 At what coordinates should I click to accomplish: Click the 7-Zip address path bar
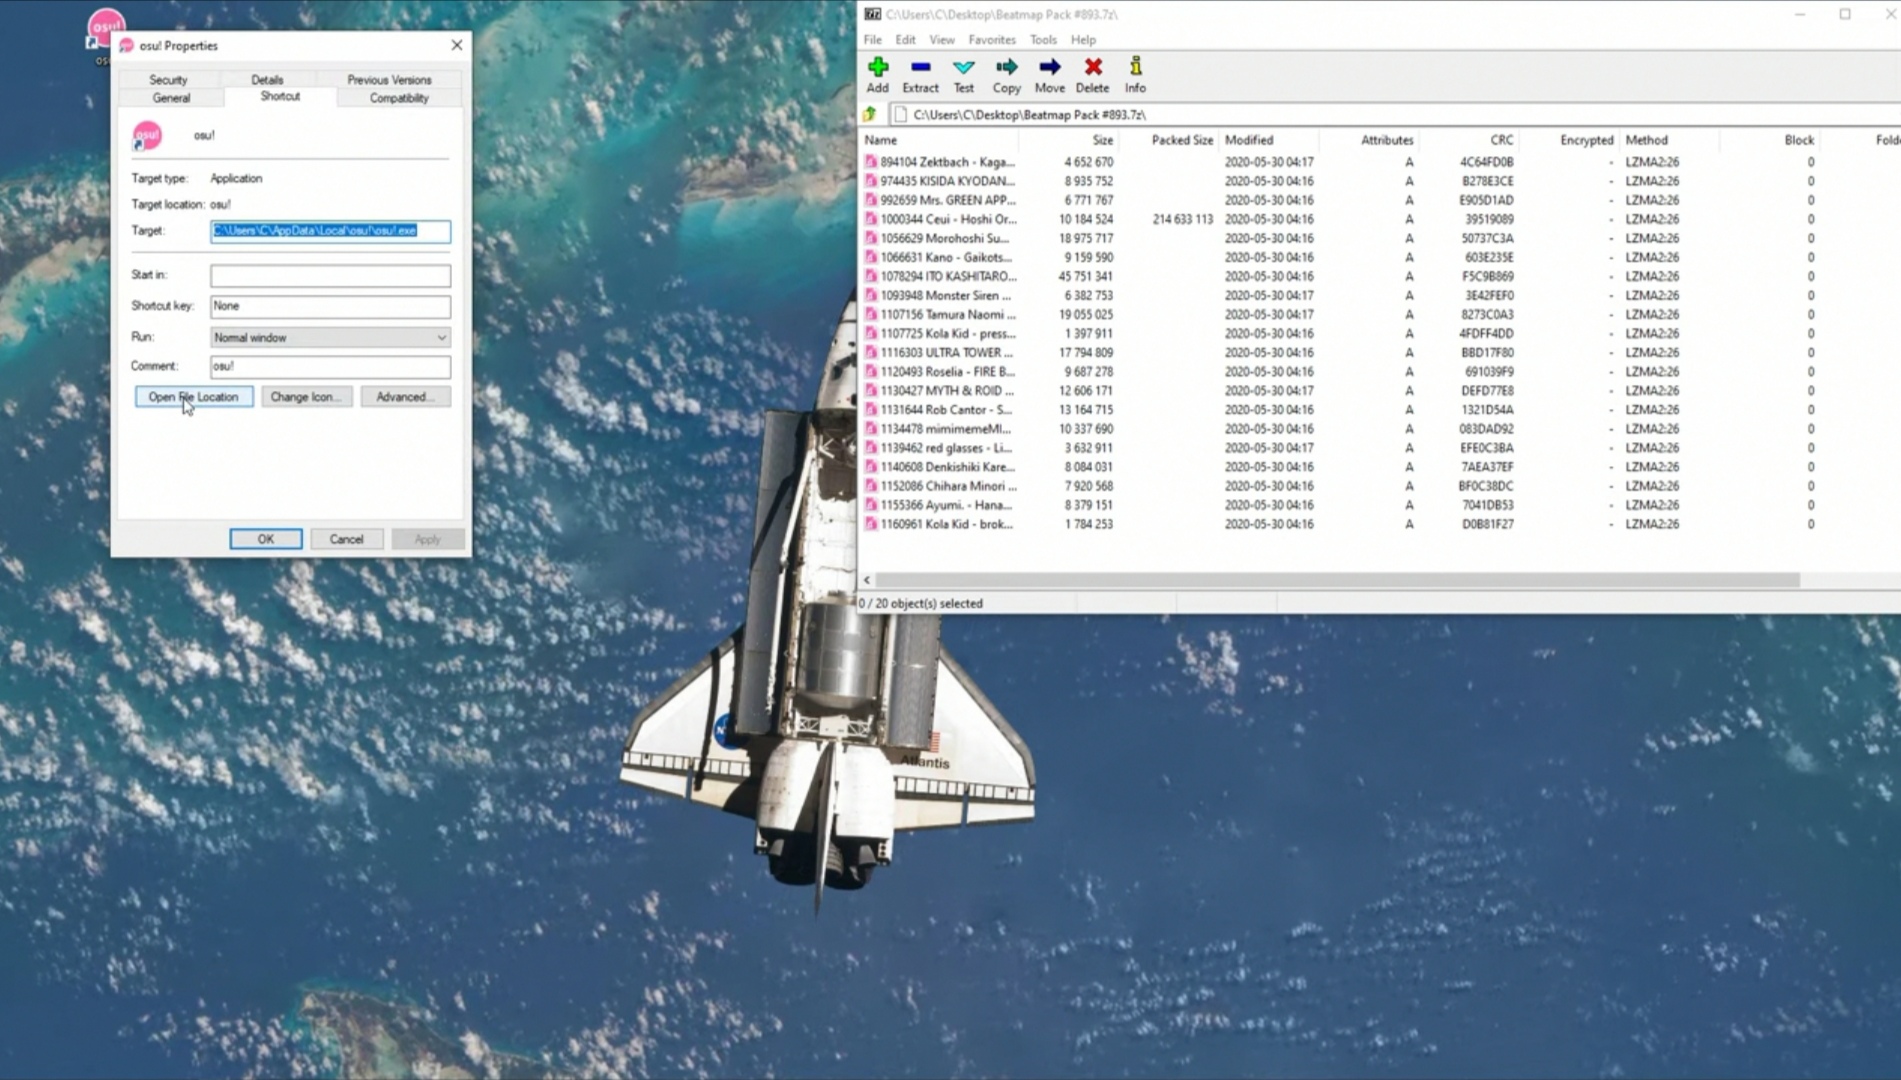[x=1394, y=115]
